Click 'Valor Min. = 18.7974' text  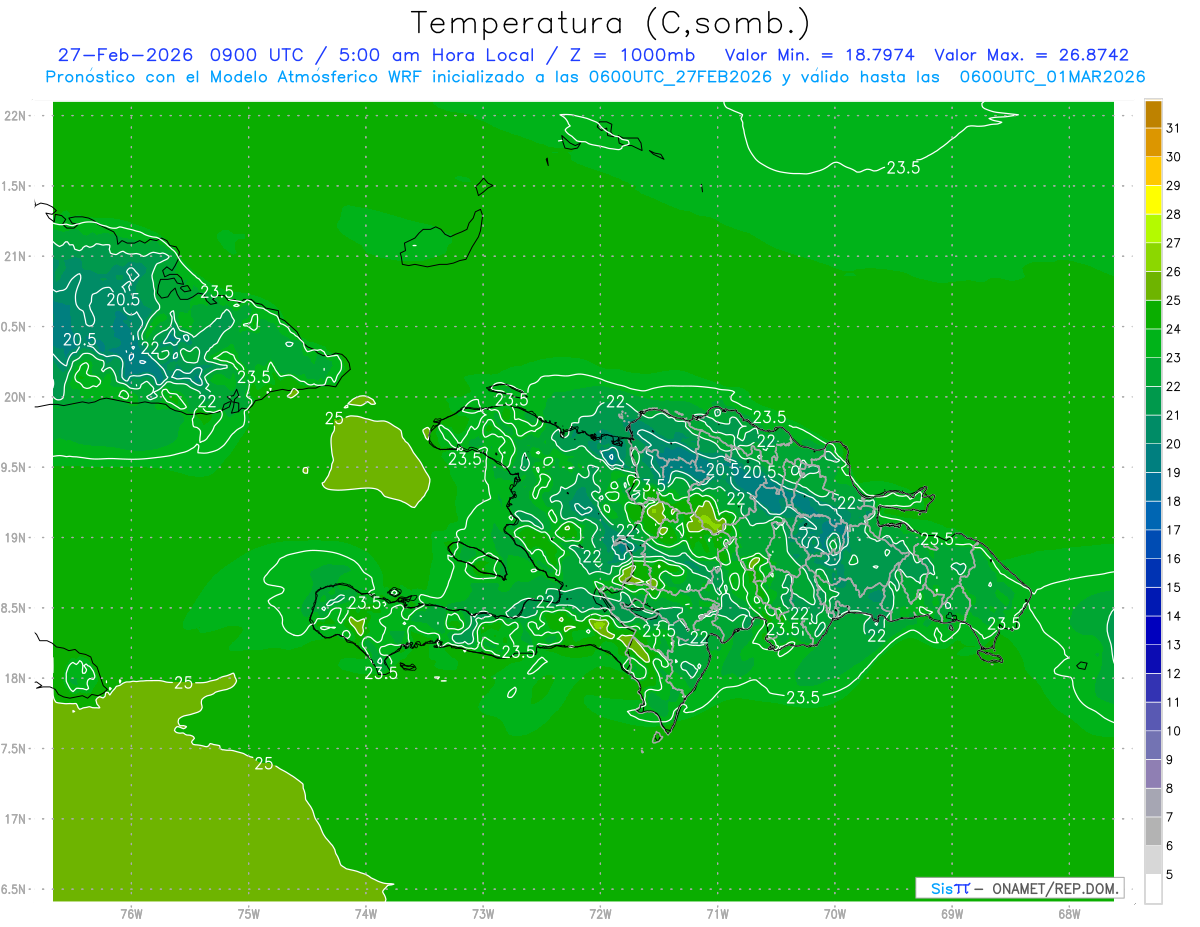820,55
